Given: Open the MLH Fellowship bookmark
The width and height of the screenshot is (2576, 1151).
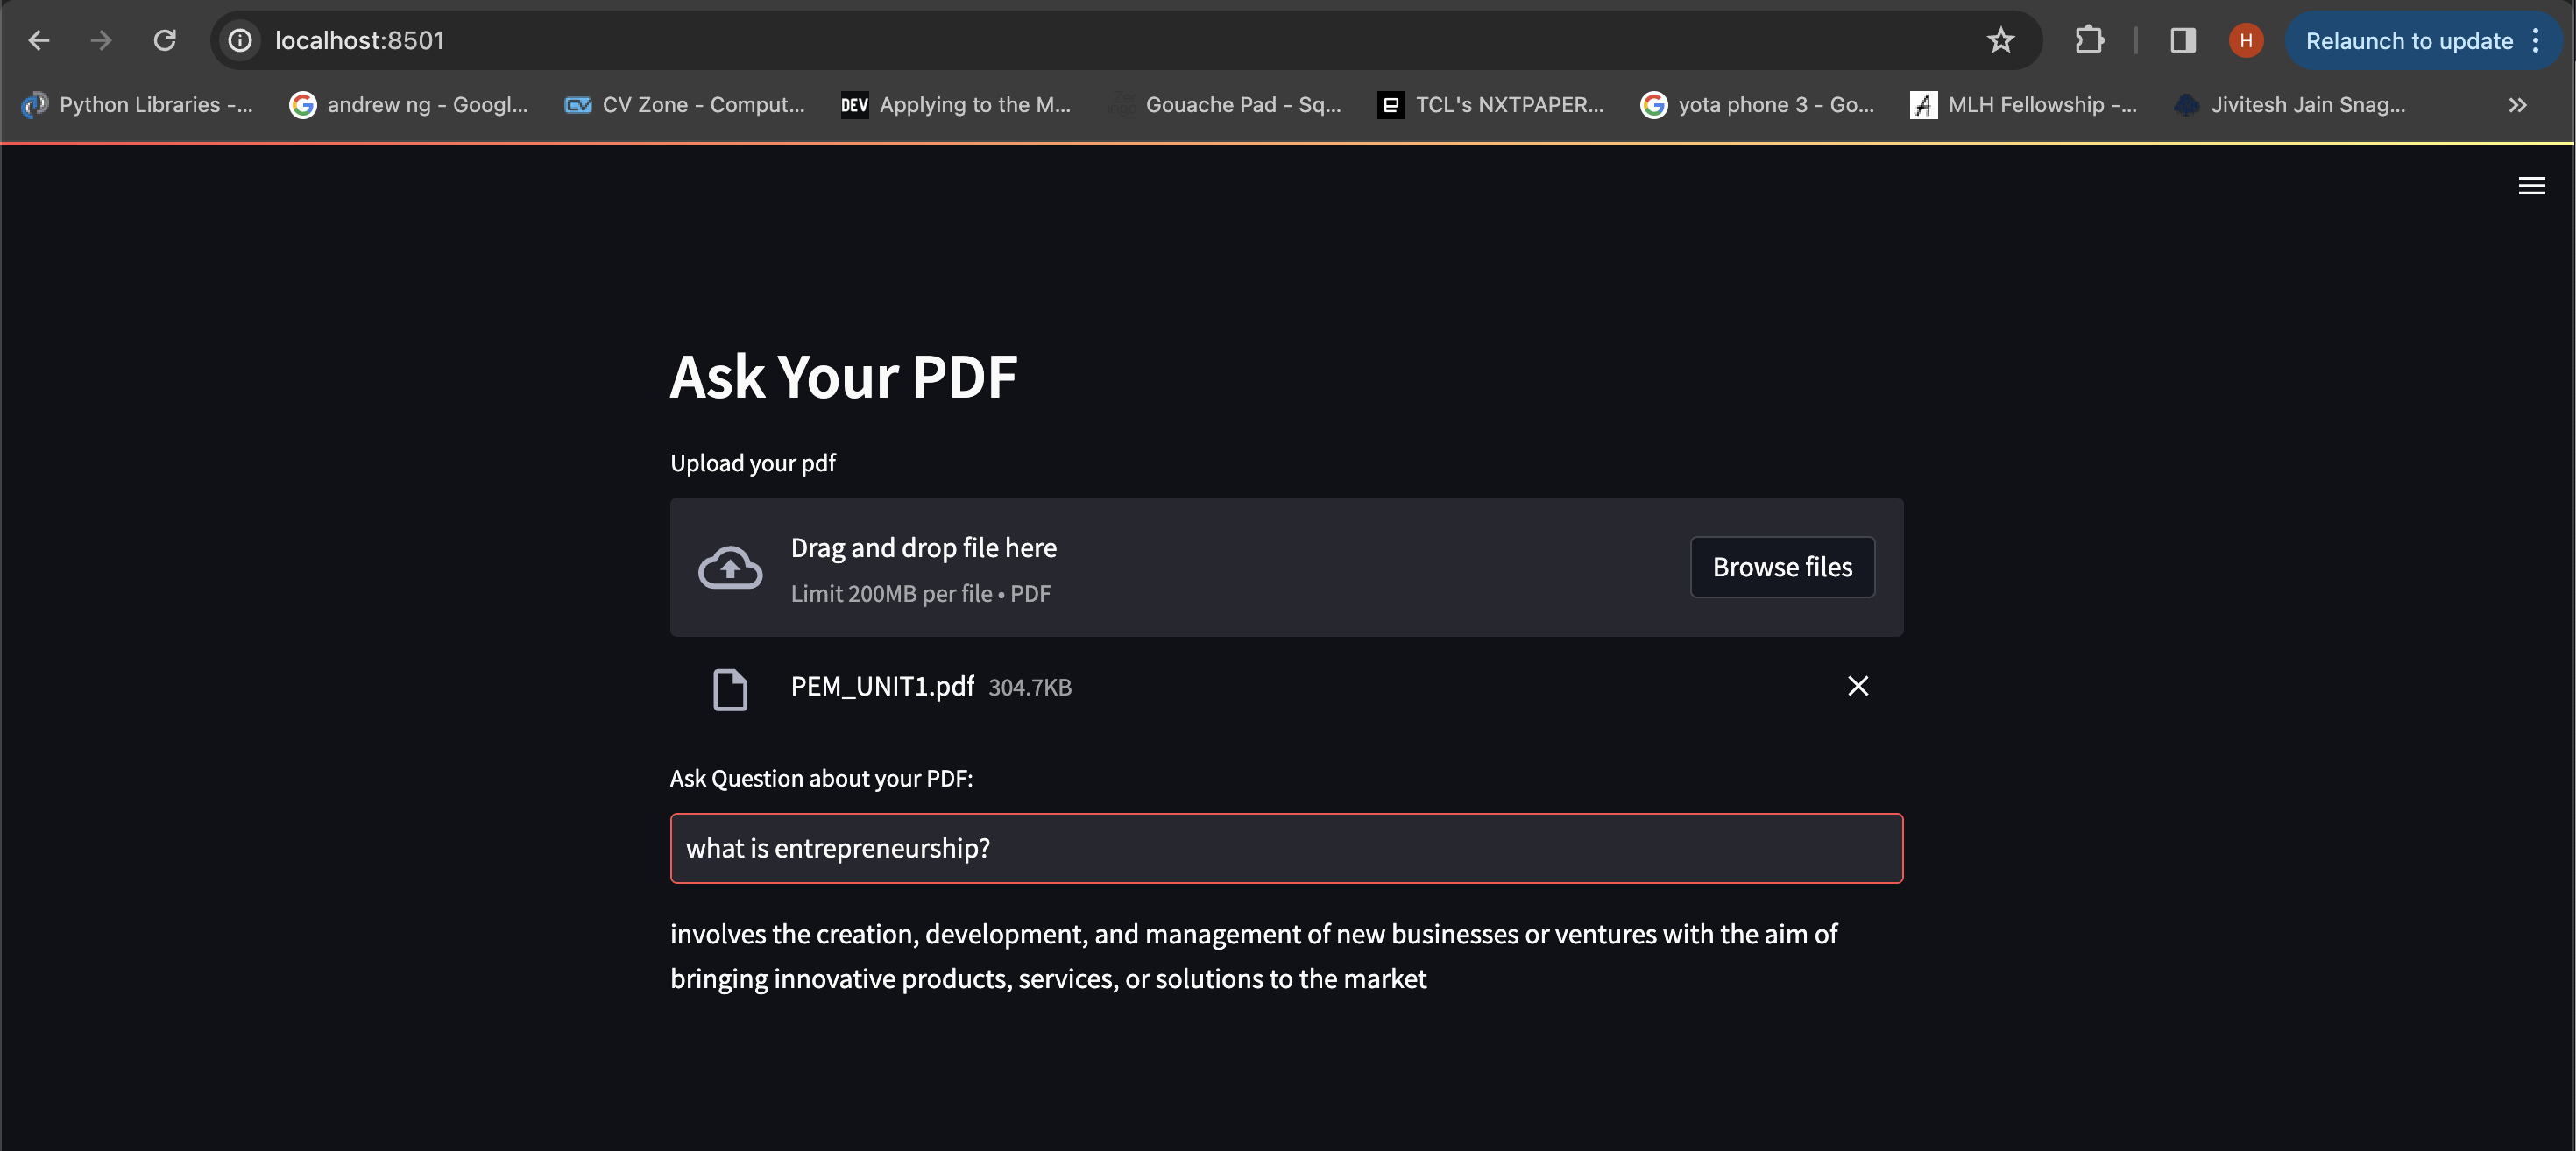Looking at the screenshot, I should [x=2023, y=105].
